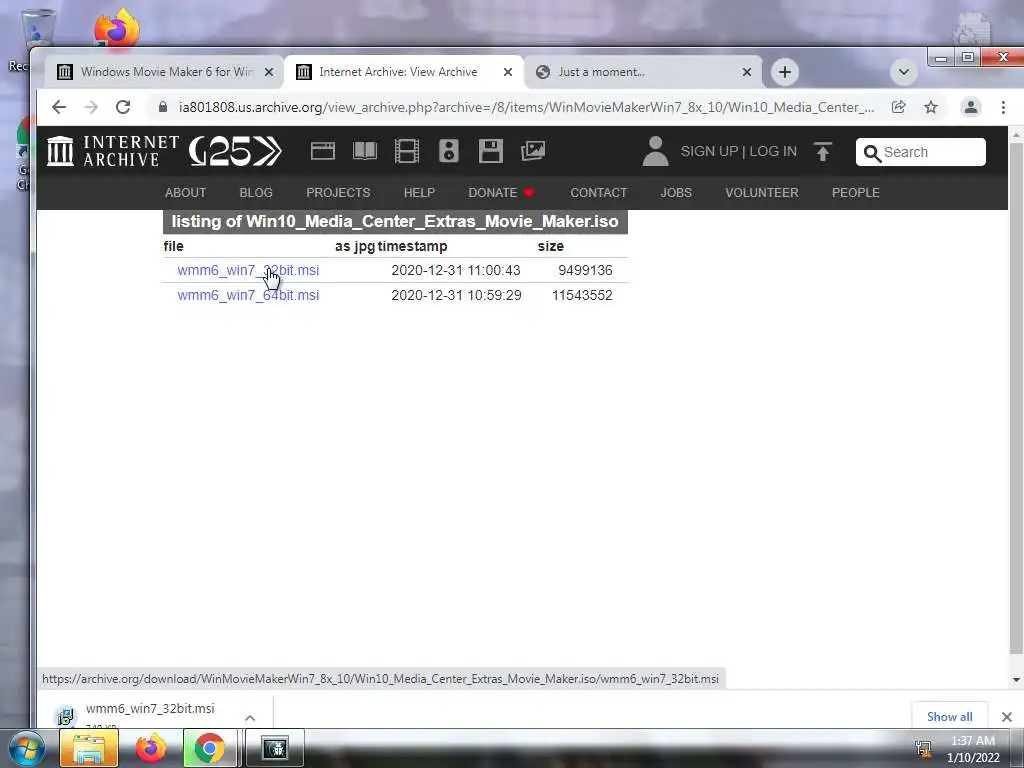
Task: Click the search magnifier icon
Action: pos(872,153)
